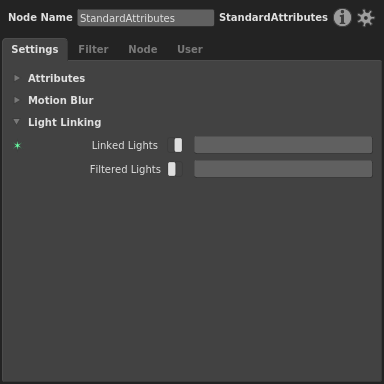The height and width of the screenshot is (384, 384).
Task: Click the Node Name text field
Action: (x=146, y=18)
